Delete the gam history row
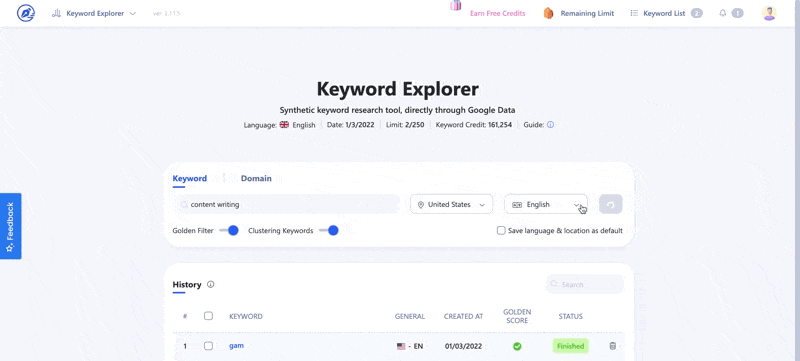Image resolution: width=800 pixels, height=361 pixels. coord(613,346)
